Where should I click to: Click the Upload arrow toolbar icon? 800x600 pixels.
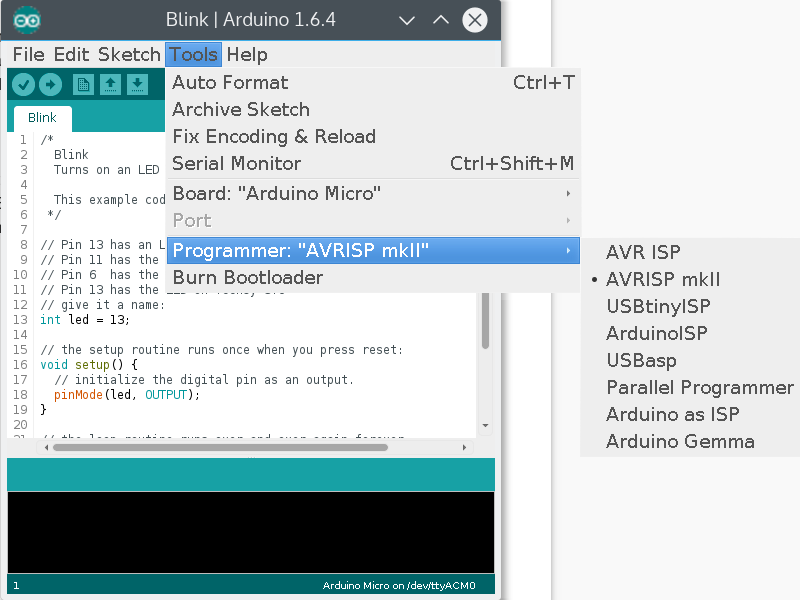[51, 85]
